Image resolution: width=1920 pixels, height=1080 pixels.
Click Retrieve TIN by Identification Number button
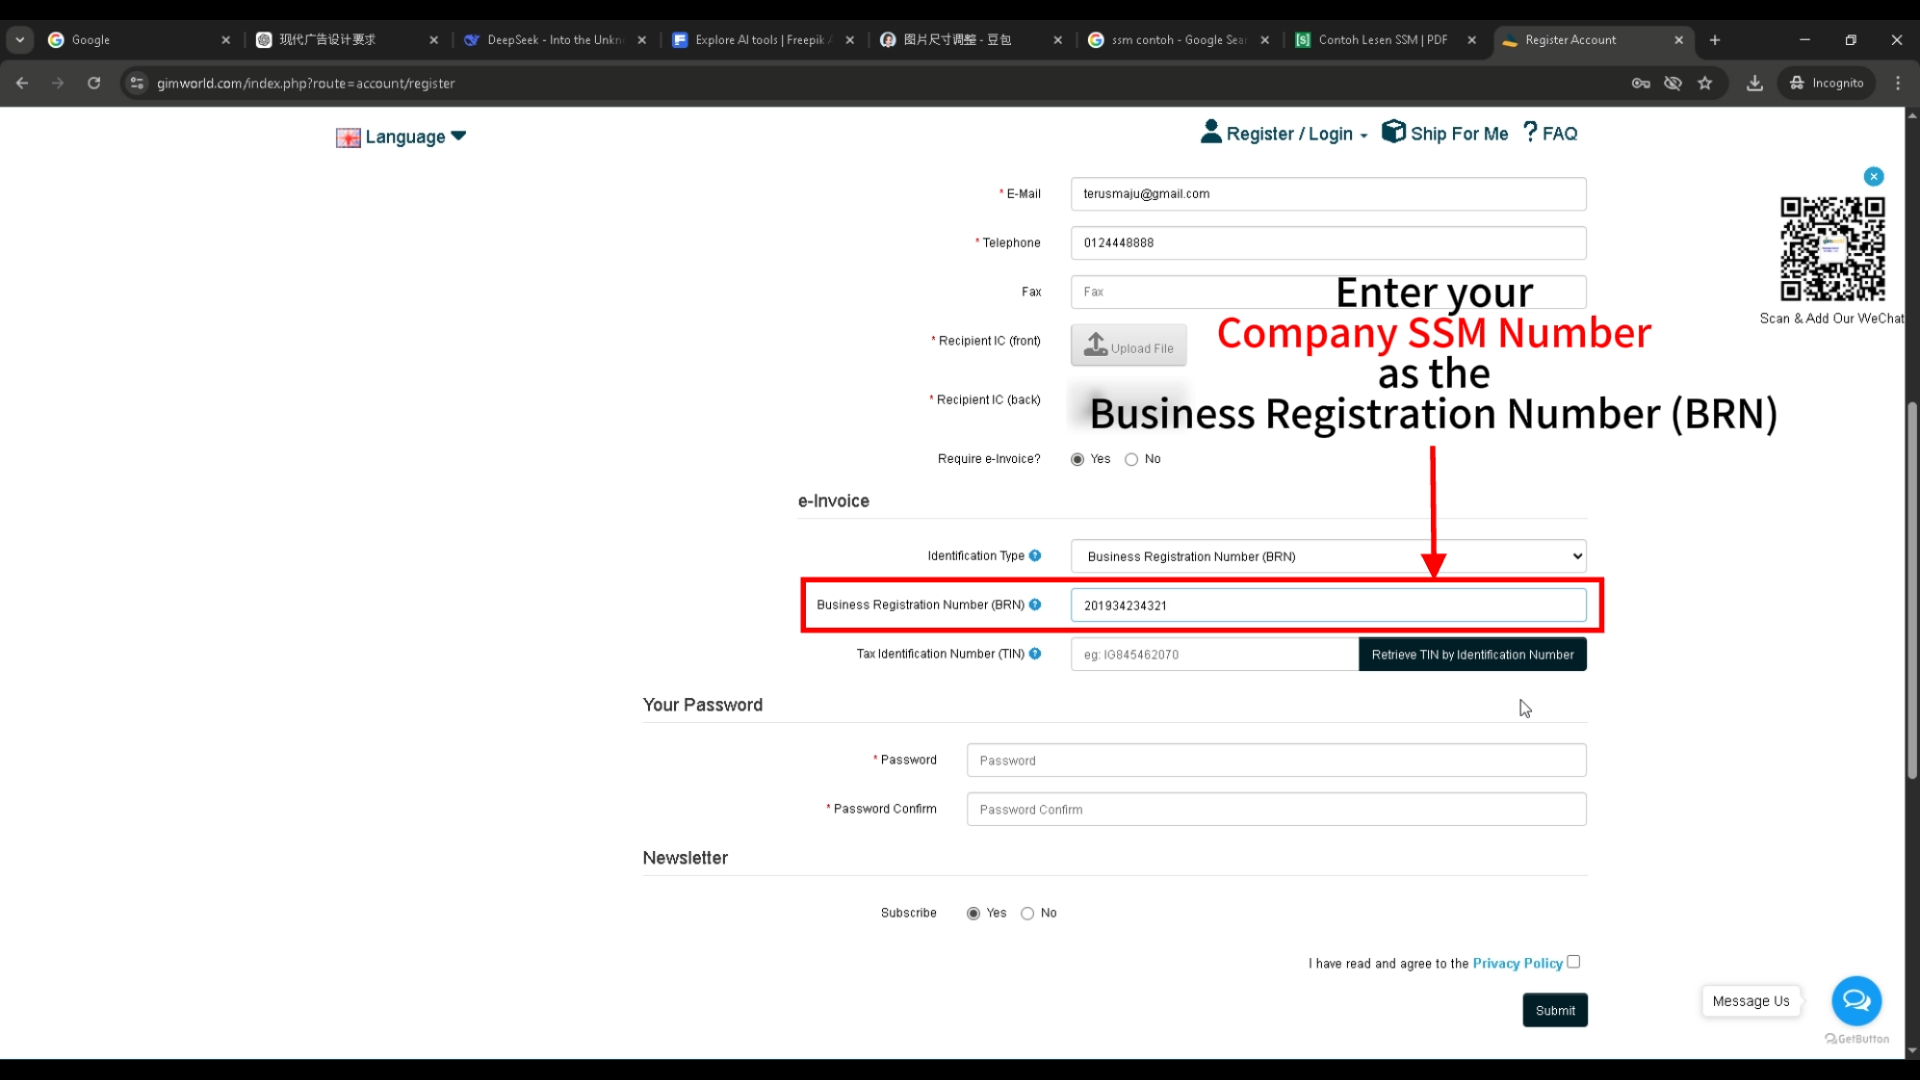[x=1472, y=655]
